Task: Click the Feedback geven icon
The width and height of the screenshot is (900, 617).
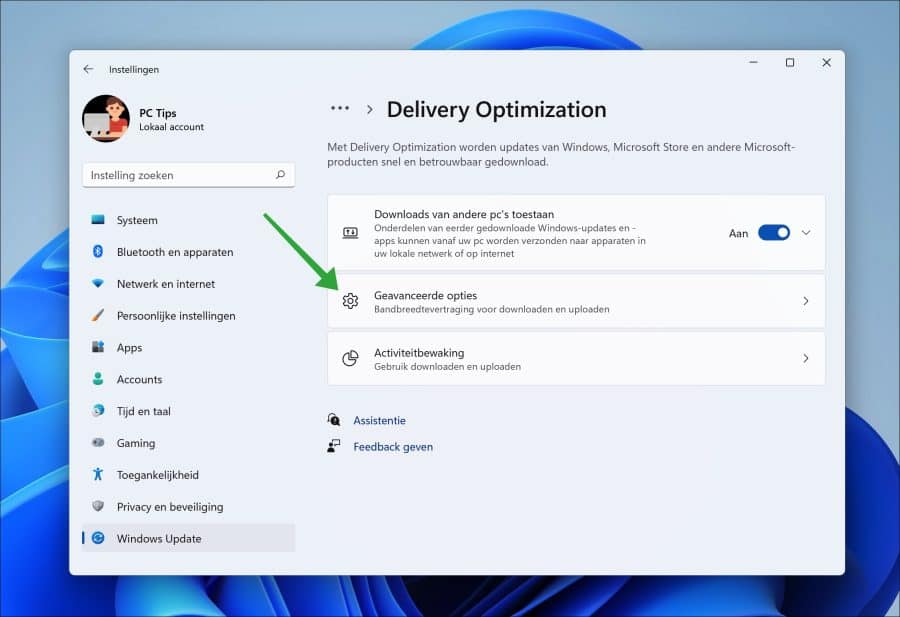Action: [333, 446]
